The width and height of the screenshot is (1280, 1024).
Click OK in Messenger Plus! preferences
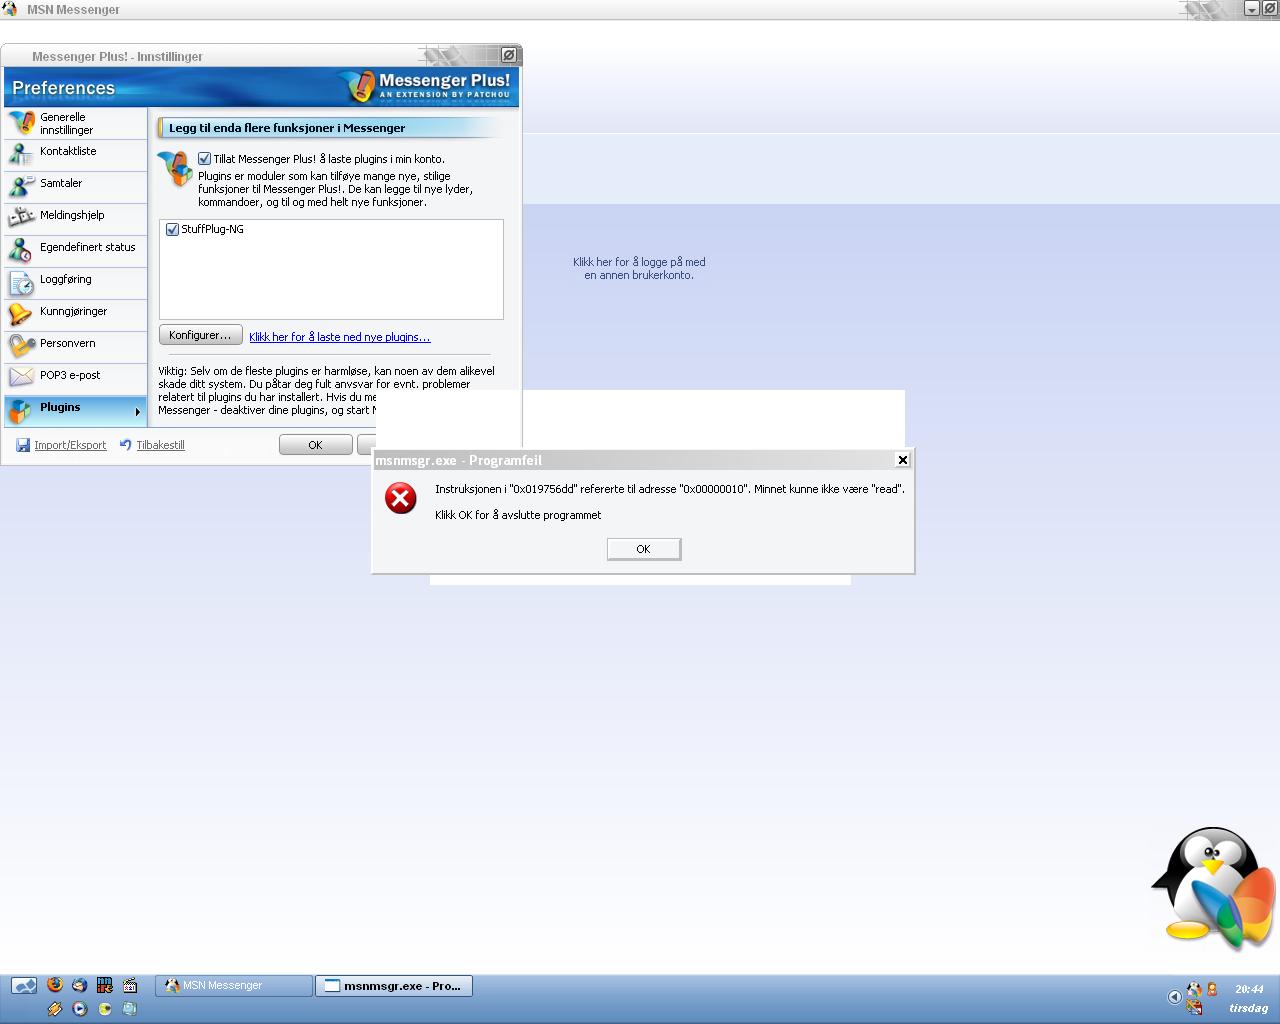coord(315,445)
